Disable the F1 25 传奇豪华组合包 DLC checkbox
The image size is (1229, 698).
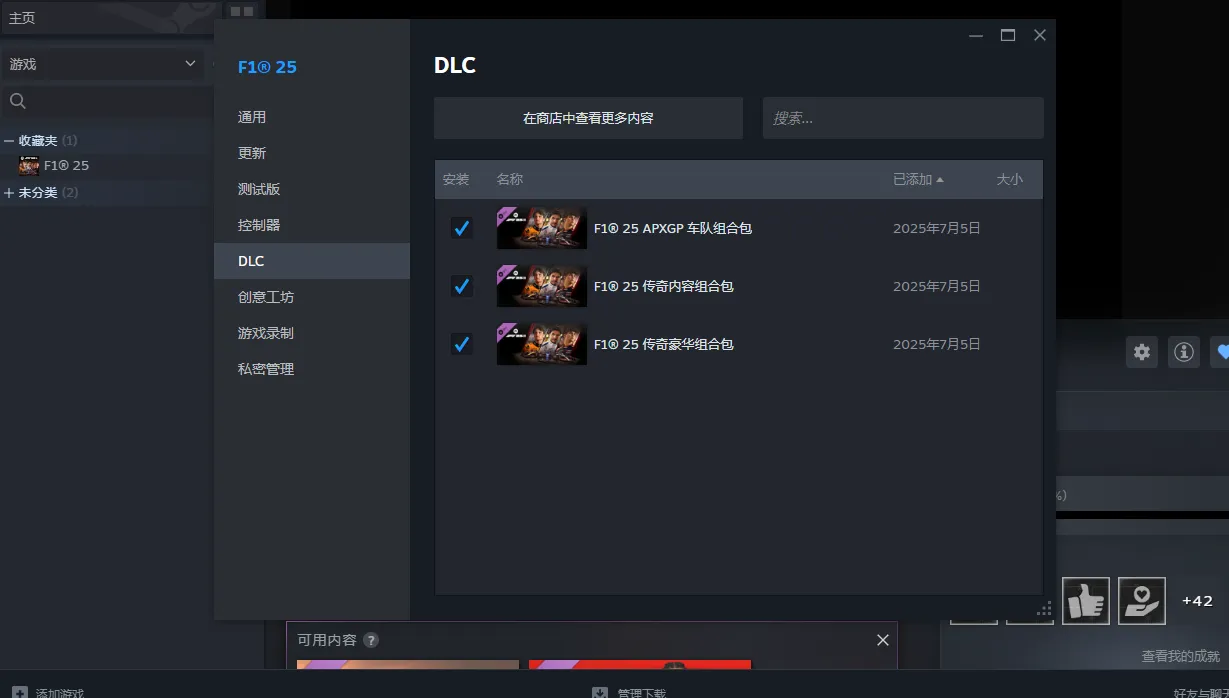461,344
